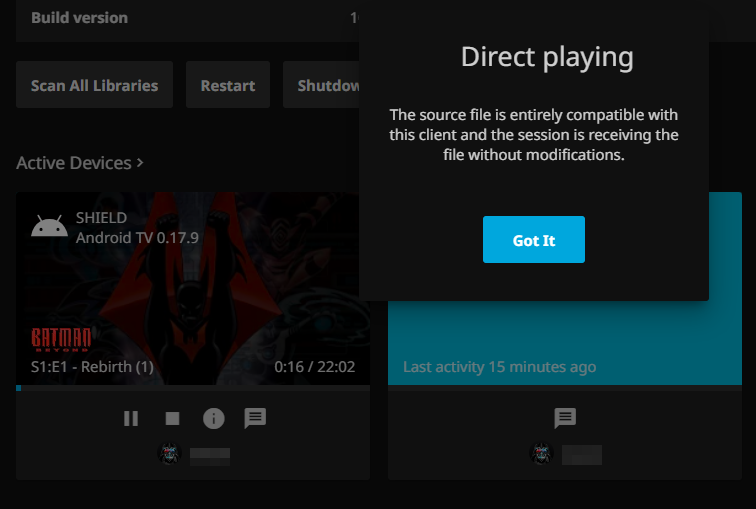Open message icon on the teal device card

(x=565, y=419)
